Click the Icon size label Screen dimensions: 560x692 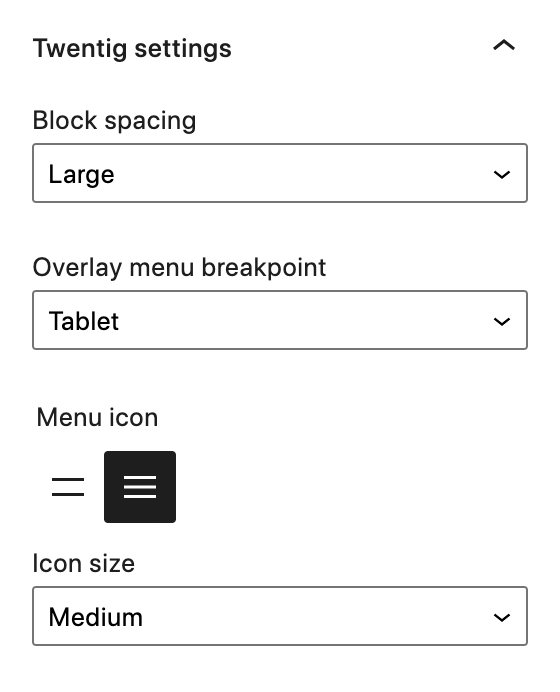pyautogui.click(x=83, y=564)
